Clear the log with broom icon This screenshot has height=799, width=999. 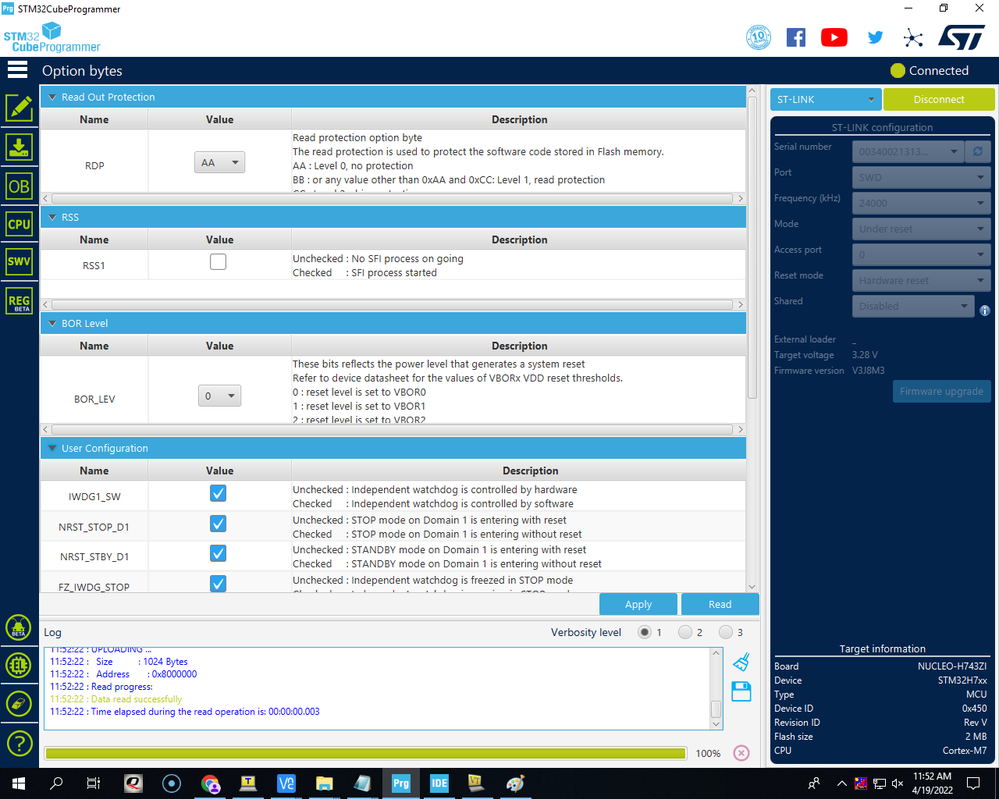[x=741, y=662]
